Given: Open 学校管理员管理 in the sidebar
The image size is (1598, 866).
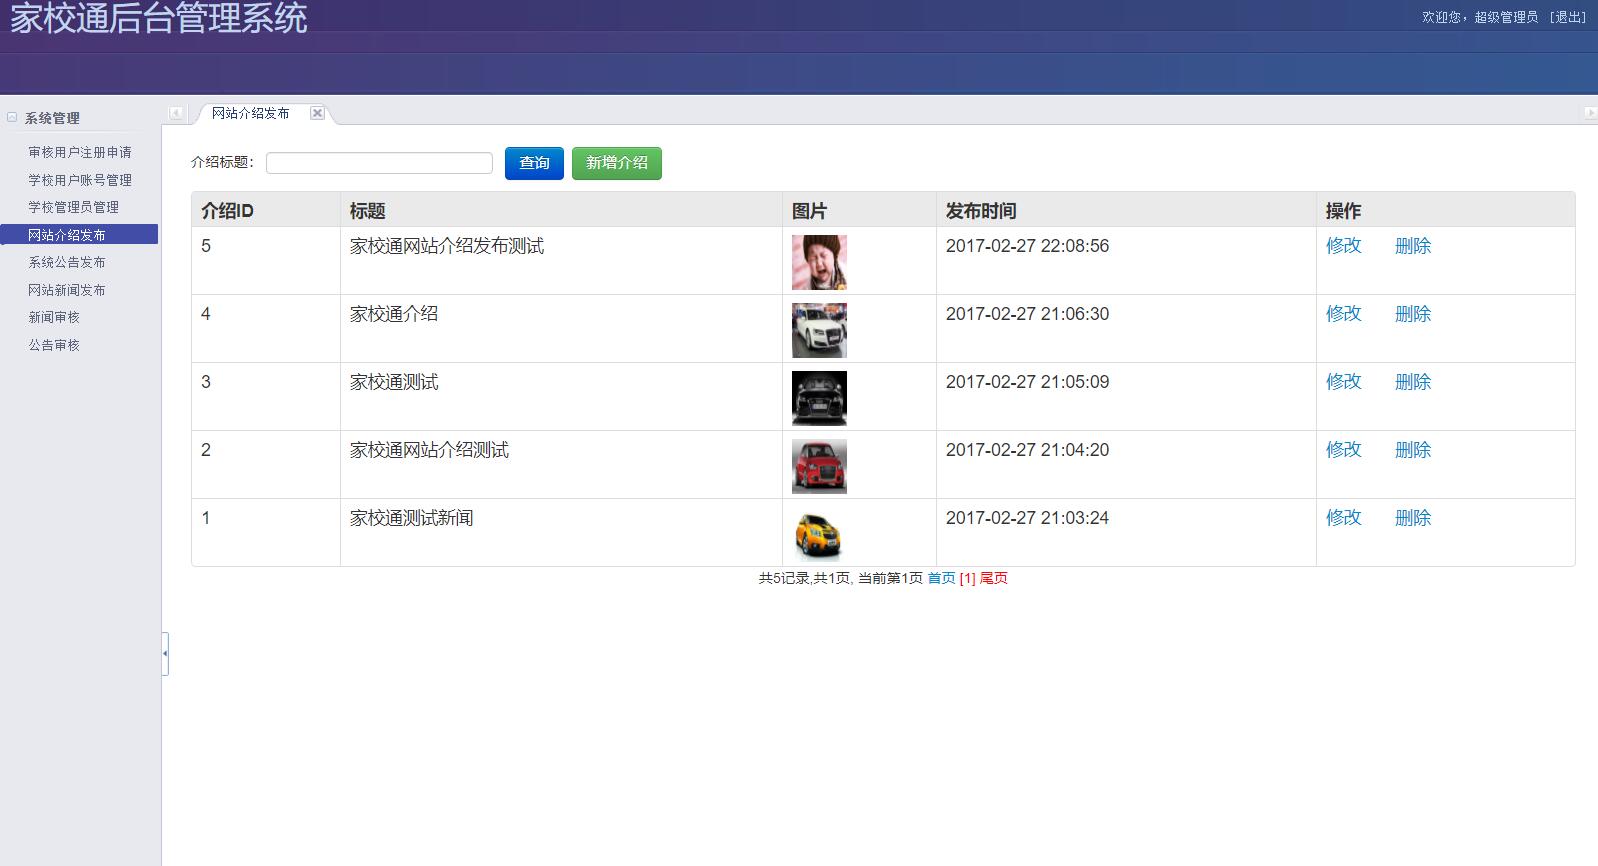Looking at the screenshot, I should pos(73,207).
